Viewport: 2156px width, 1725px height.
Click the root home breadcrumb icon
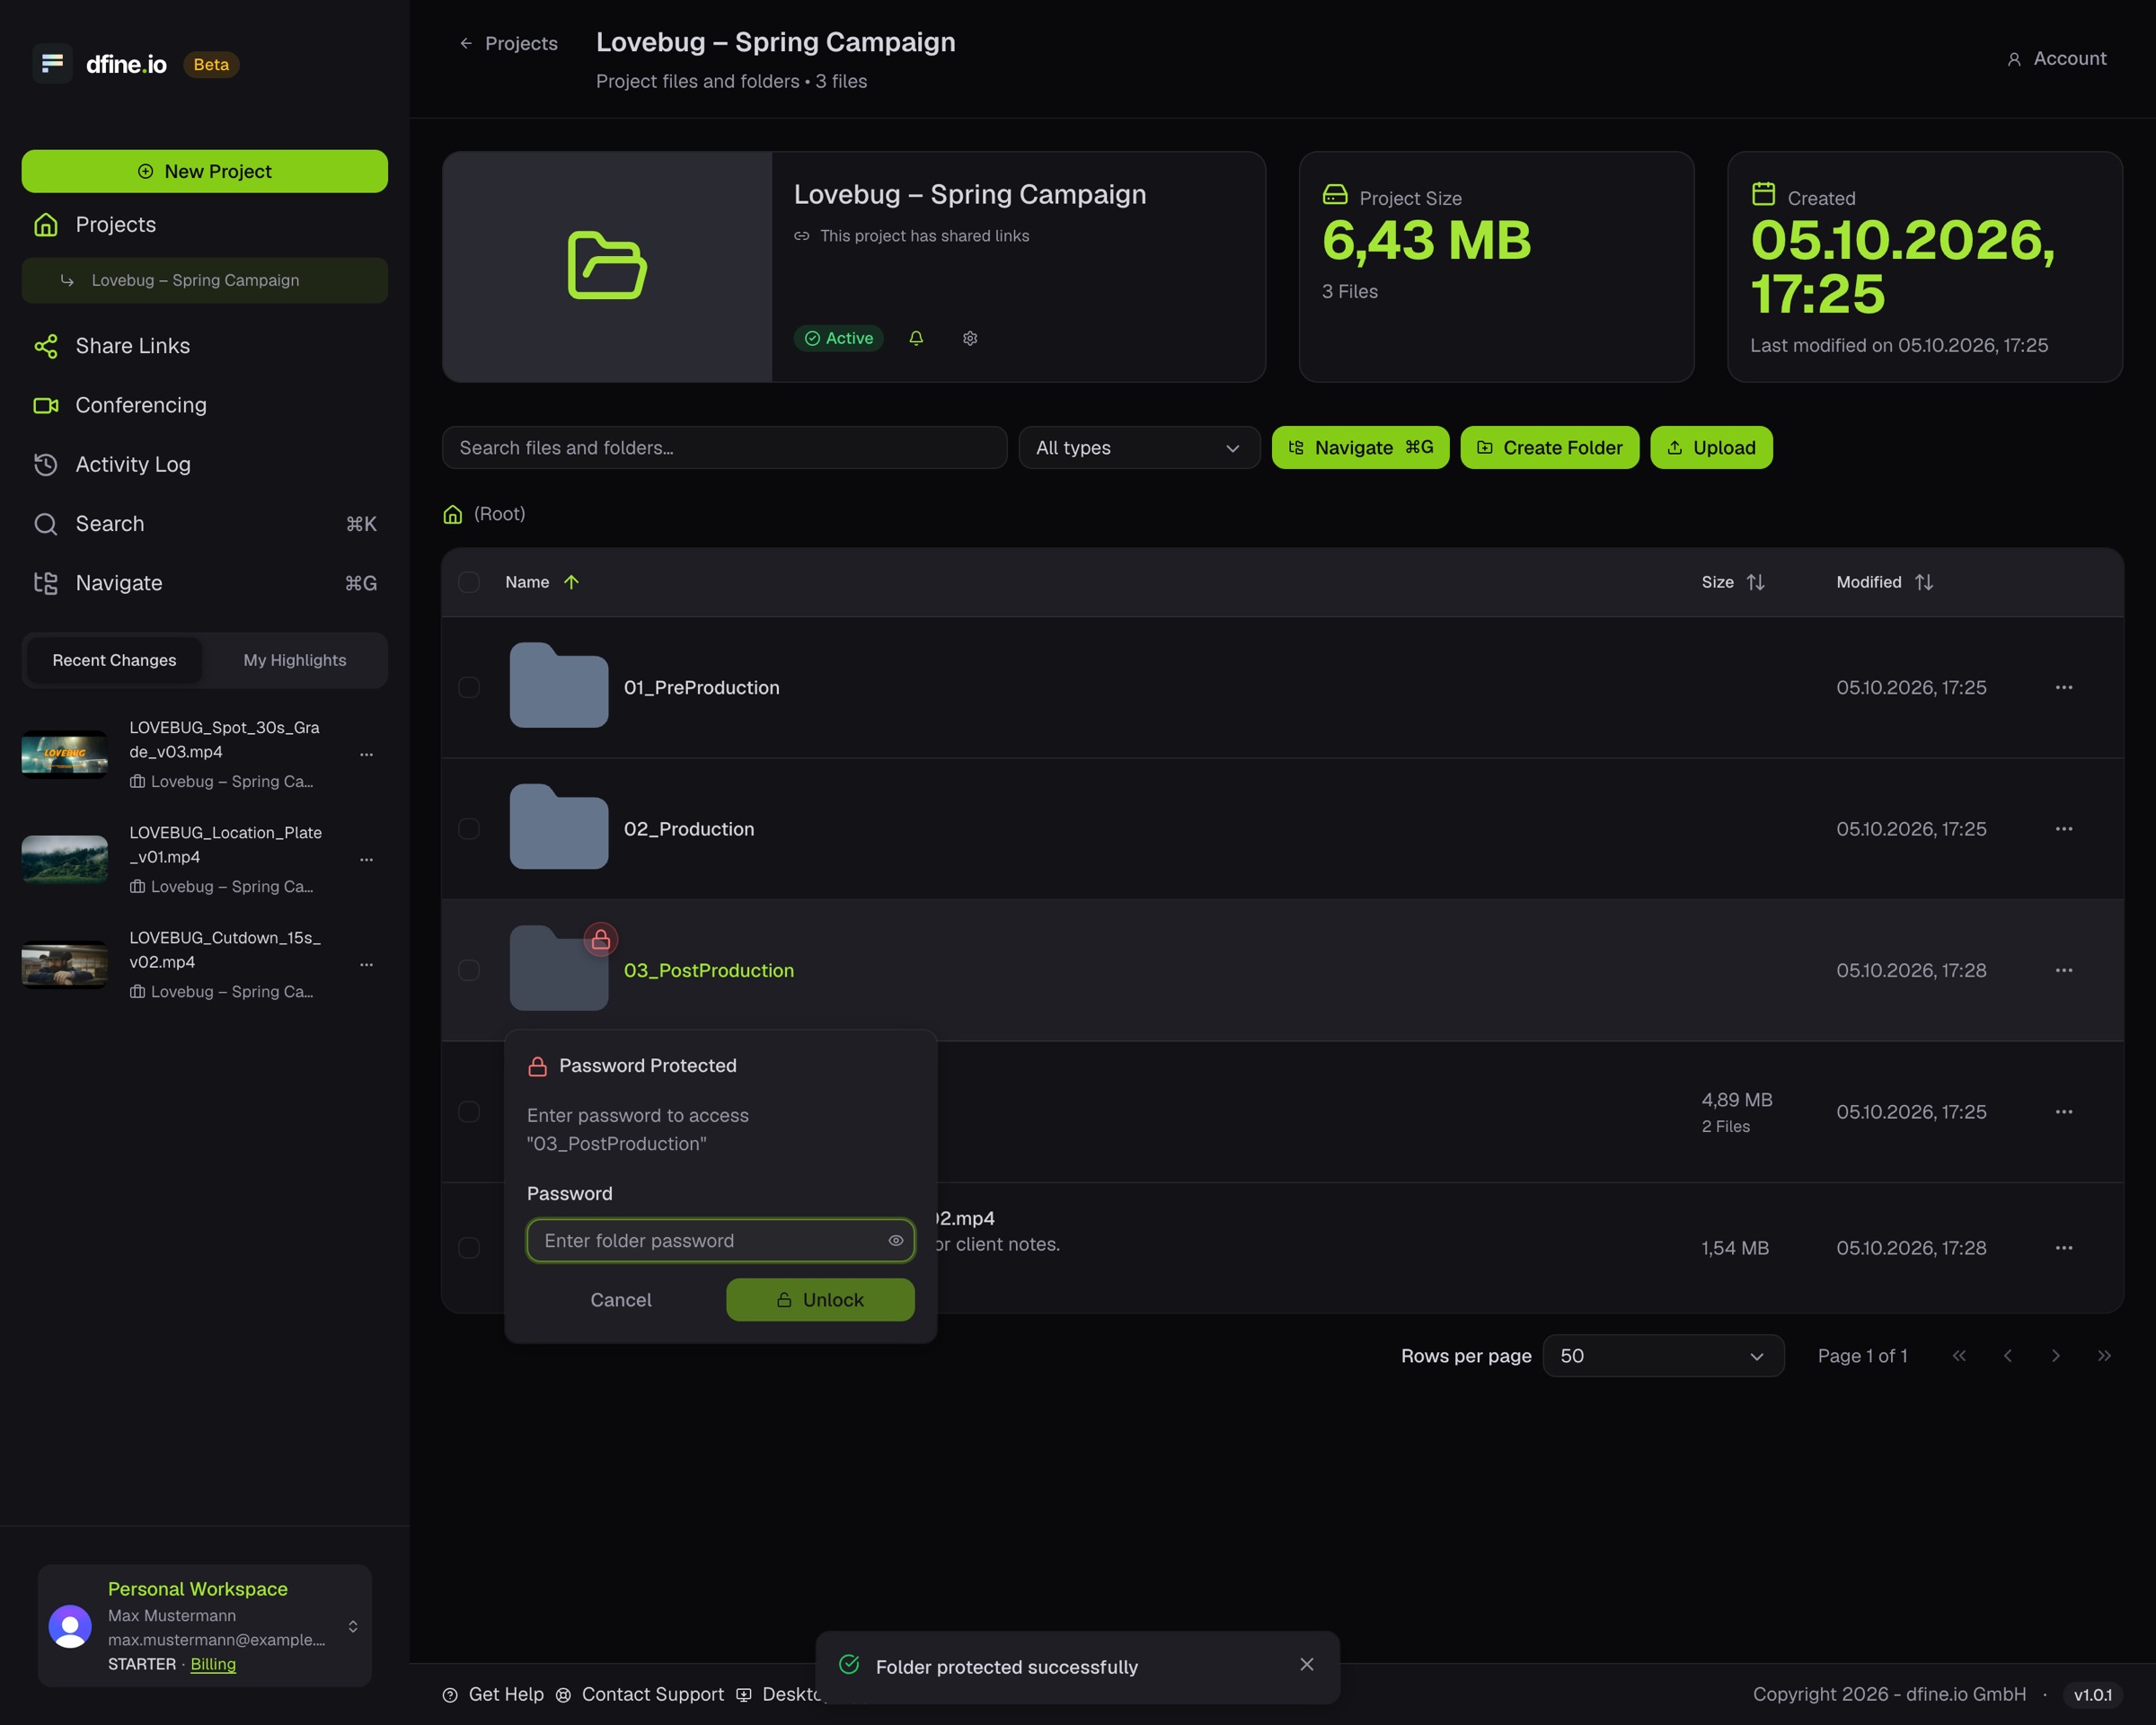(452, 514)
